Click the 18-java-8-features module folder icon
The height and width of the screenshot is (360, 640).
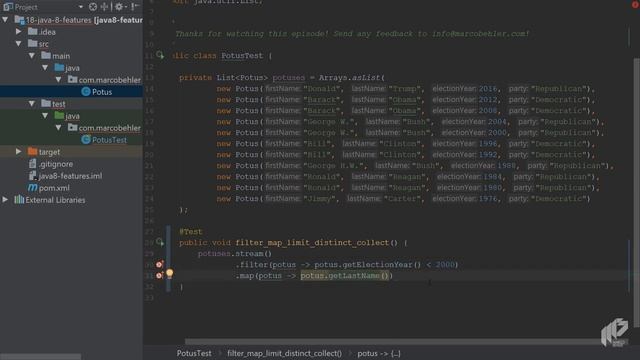coord(19,20)
